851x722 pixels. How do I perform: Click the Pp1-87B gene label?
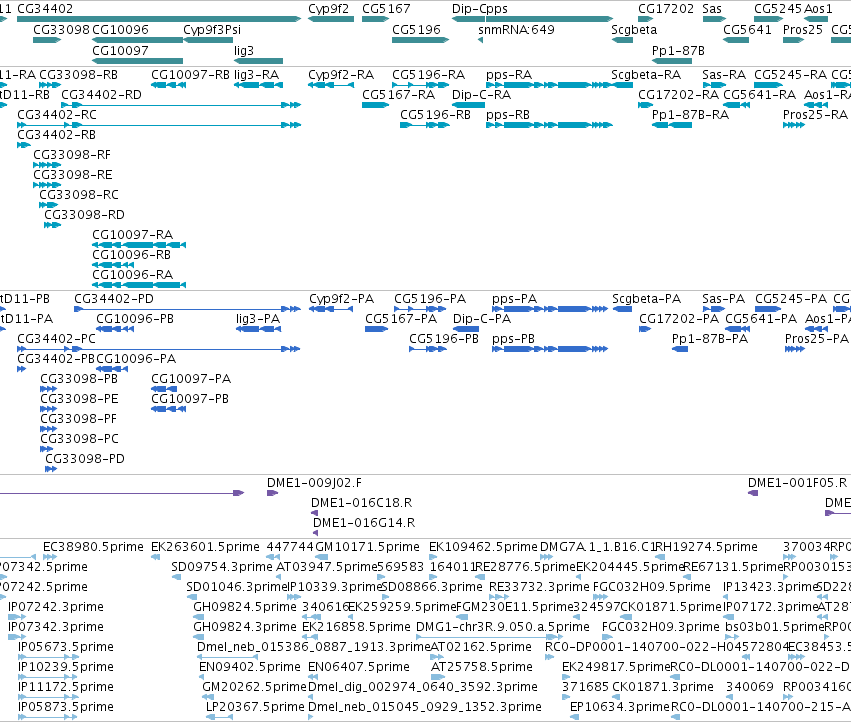click(678, 50)
